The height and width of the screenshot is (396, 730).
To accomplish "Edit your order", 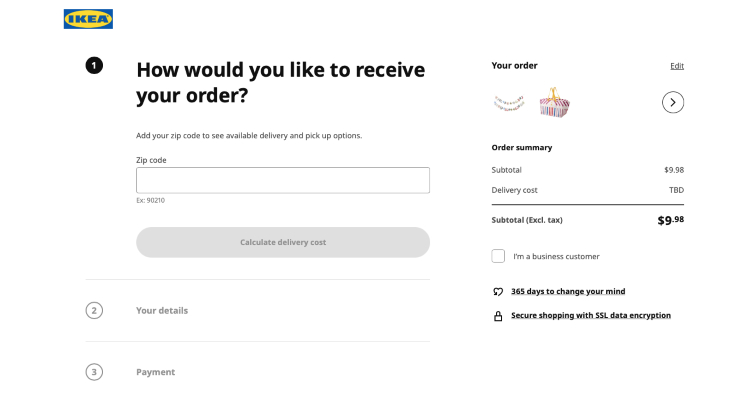I will coord(677,66).
